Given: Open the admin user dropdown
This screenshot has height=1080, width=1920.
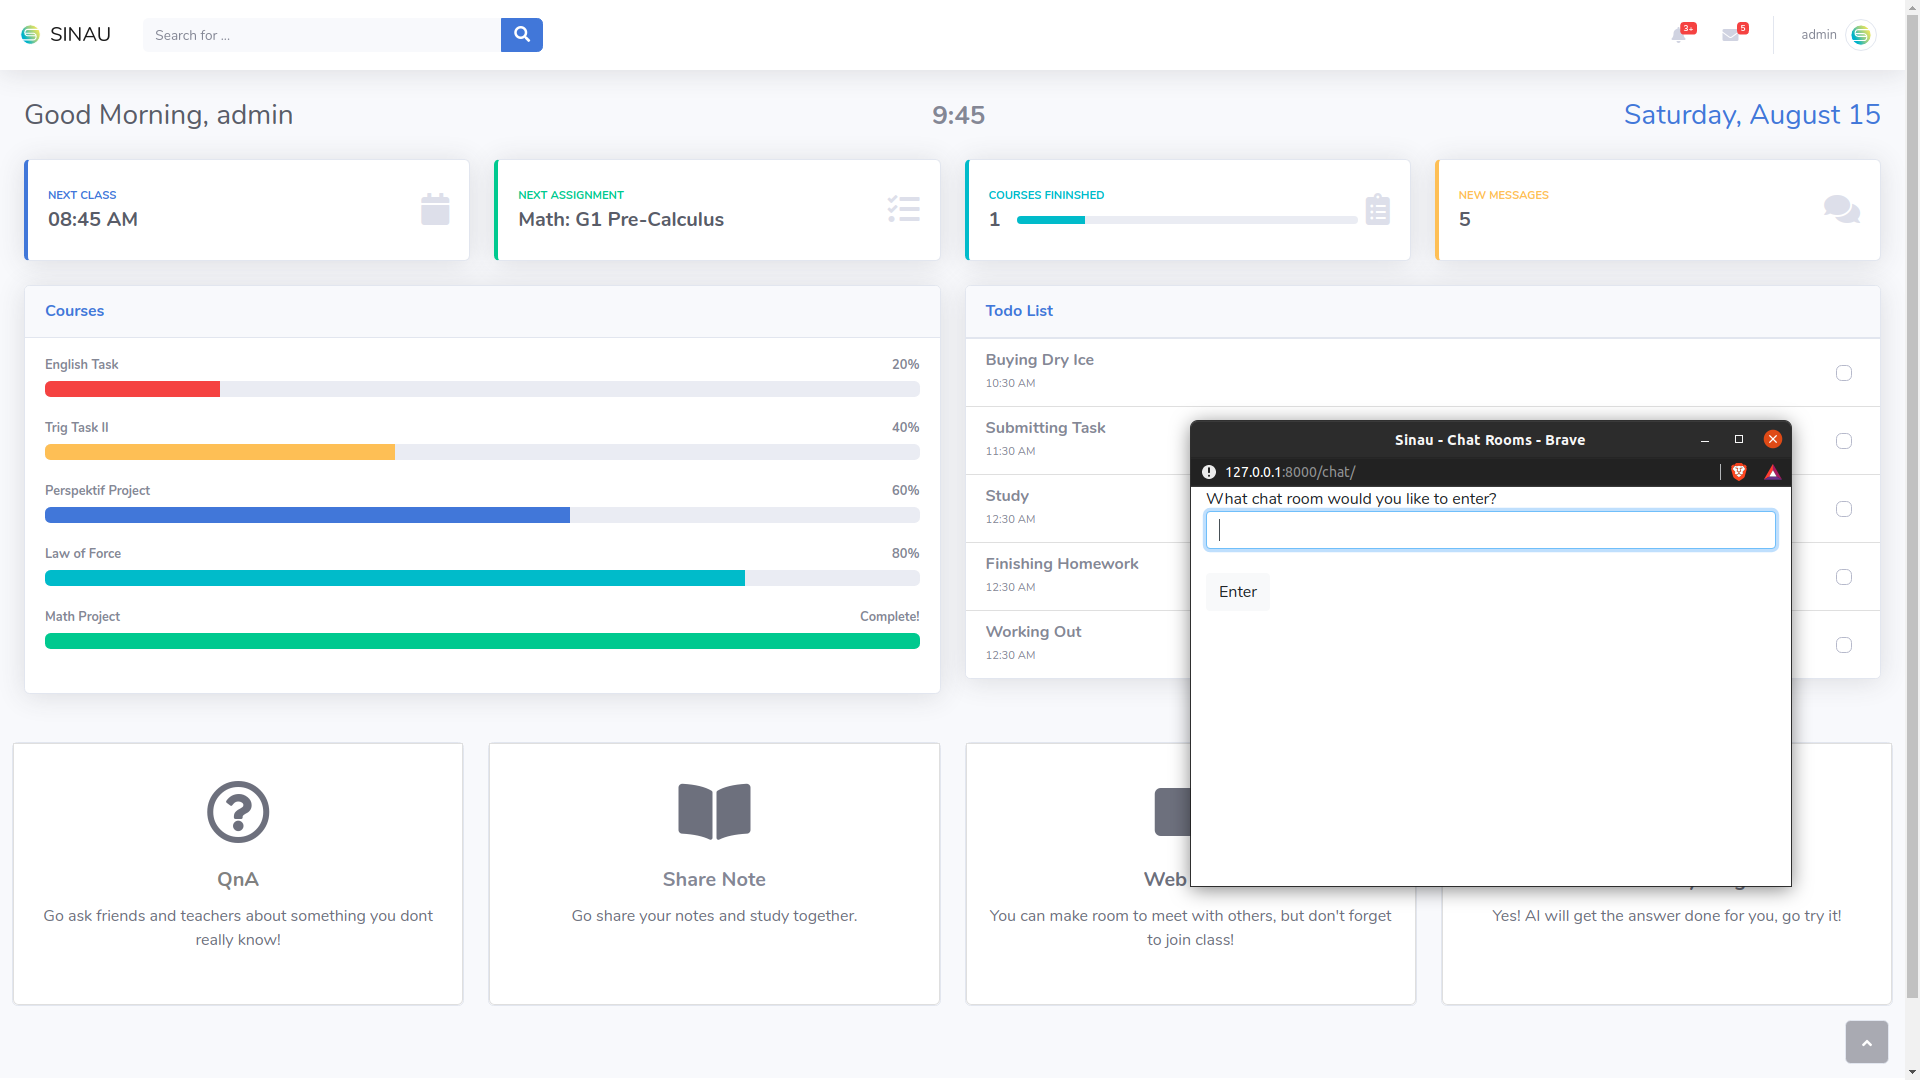Looking at the screenshot, I should coord(1818,35).
